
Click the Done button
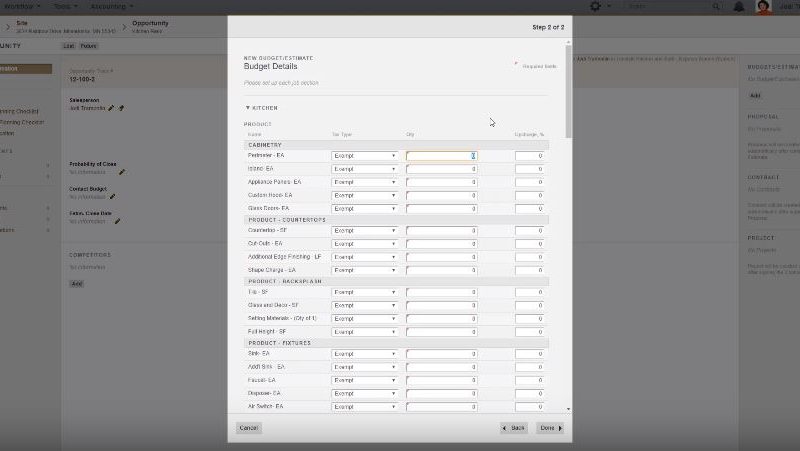550,428
